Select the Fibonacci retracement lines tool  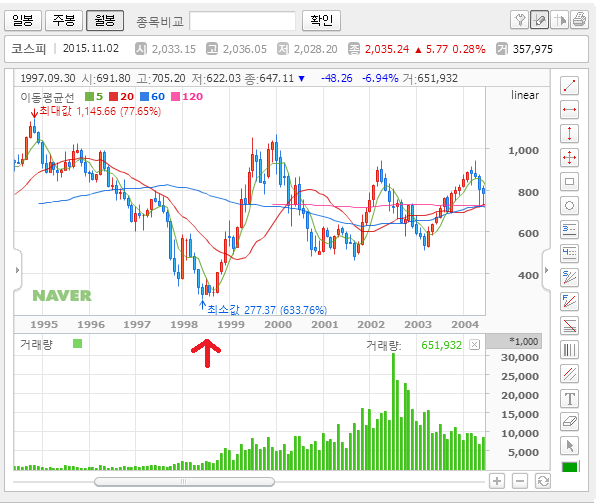[x=569, y=326]
